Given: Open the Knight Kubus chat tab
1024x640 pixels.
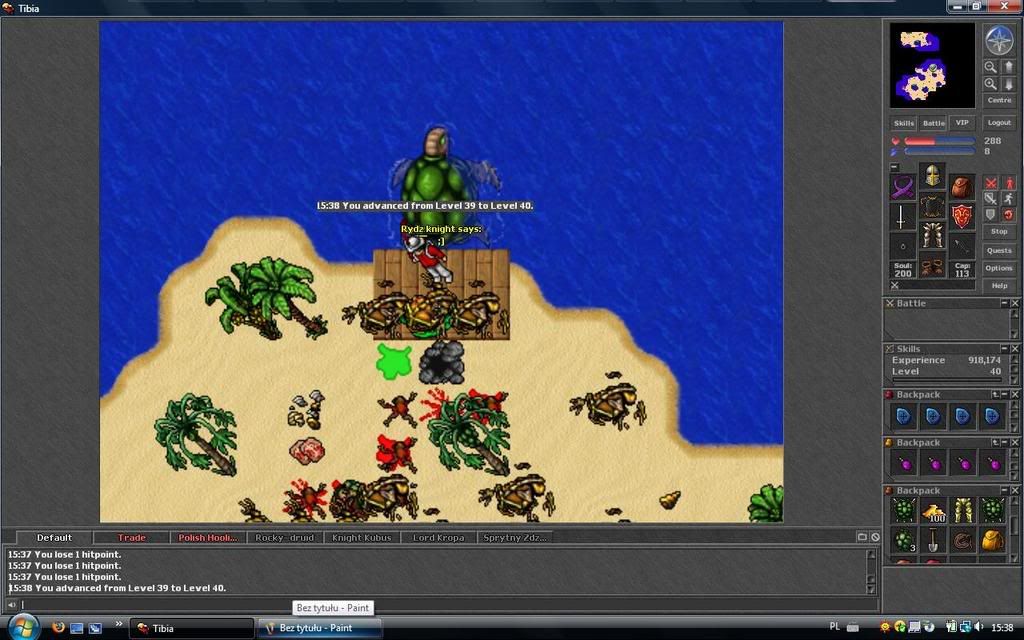Looking at the screenshot, I should (x=361, y=537).
